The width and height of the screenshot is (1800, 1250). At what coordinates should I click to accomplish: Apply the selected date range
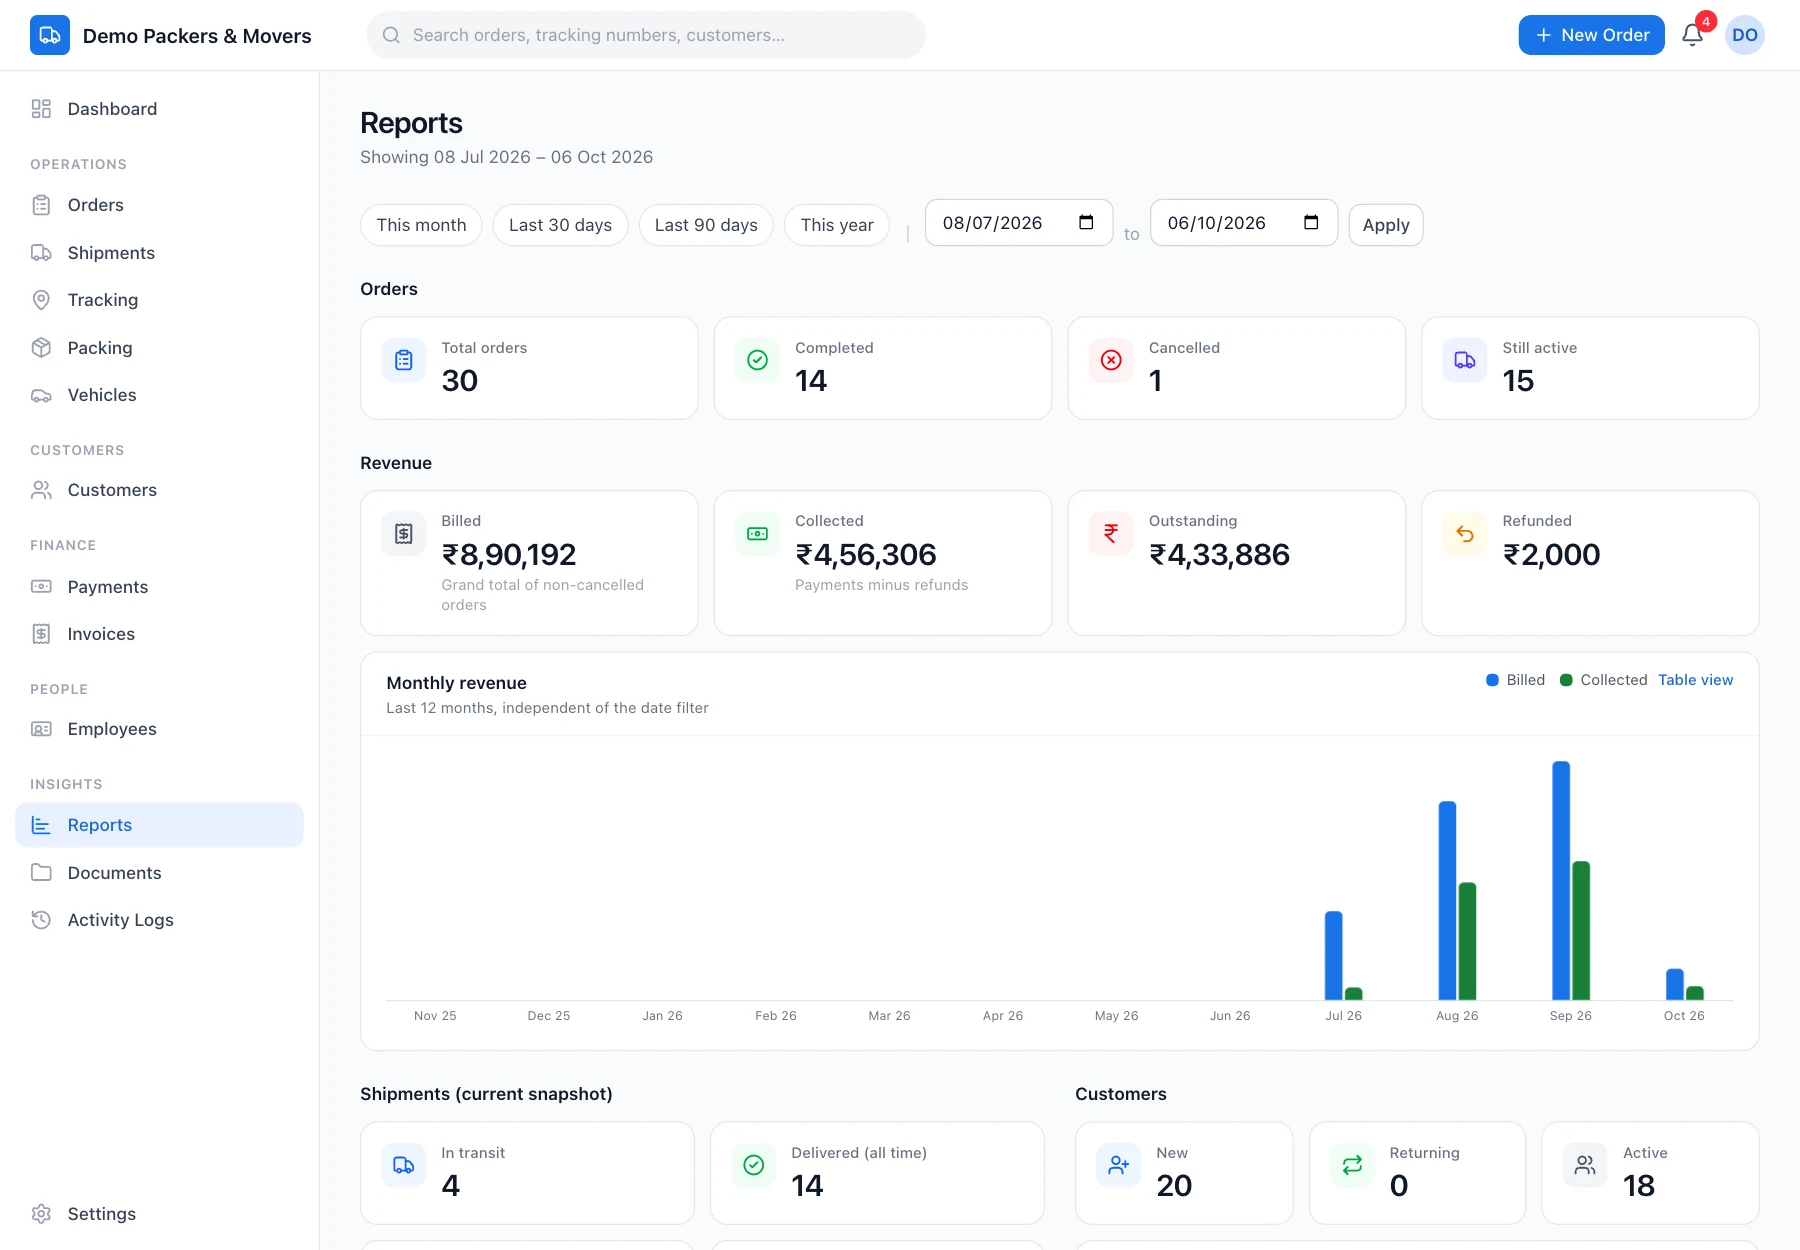tap(1385, 225)
